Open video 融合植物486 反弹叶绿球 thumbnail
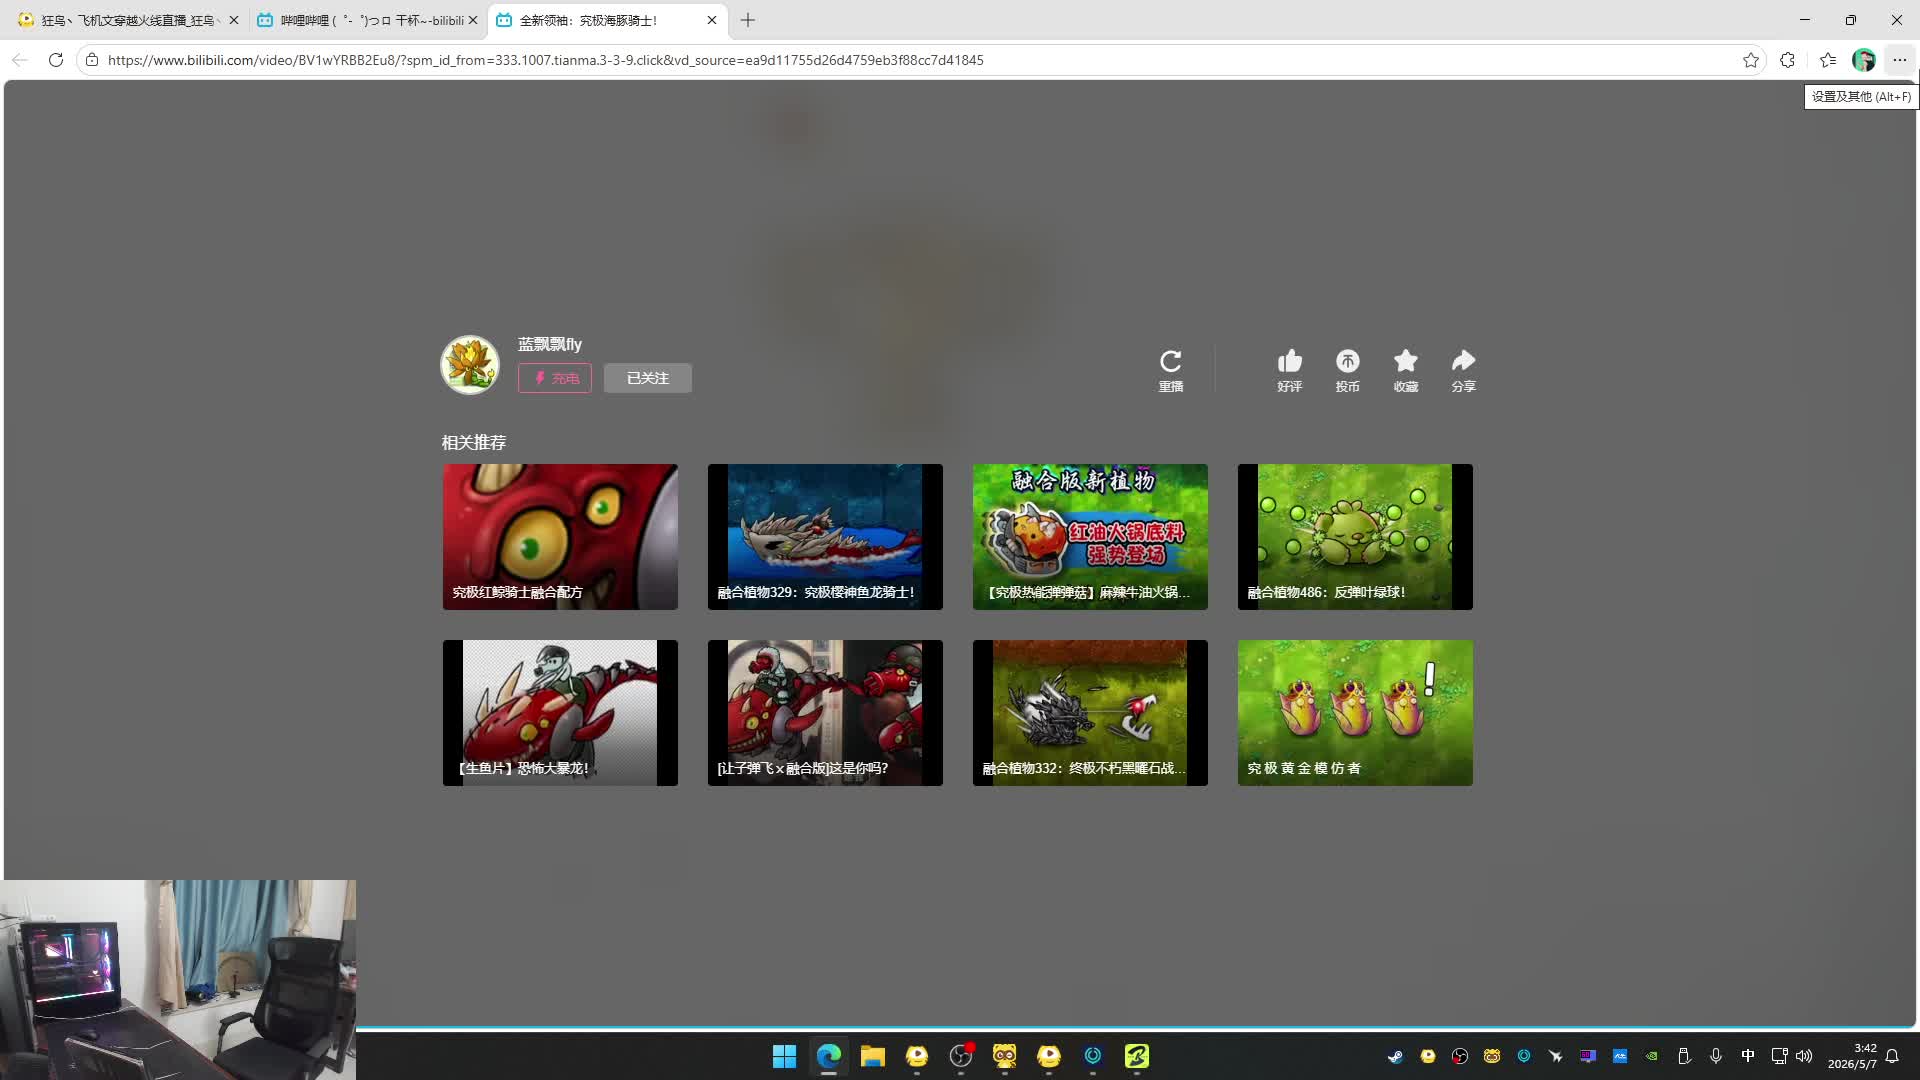Screen dimensions: 1920x1080 [x=1355, y=537]
